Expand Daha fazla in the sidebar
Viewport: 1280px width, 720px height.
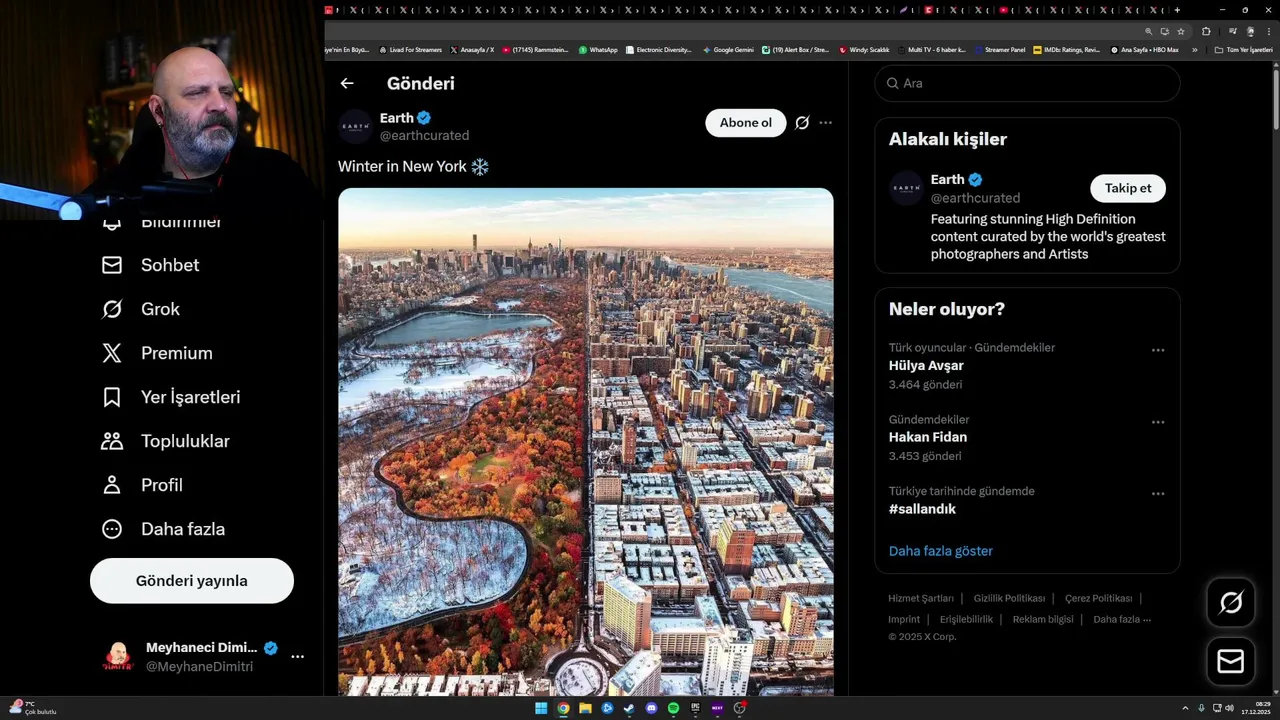click(x=163, y=529)
